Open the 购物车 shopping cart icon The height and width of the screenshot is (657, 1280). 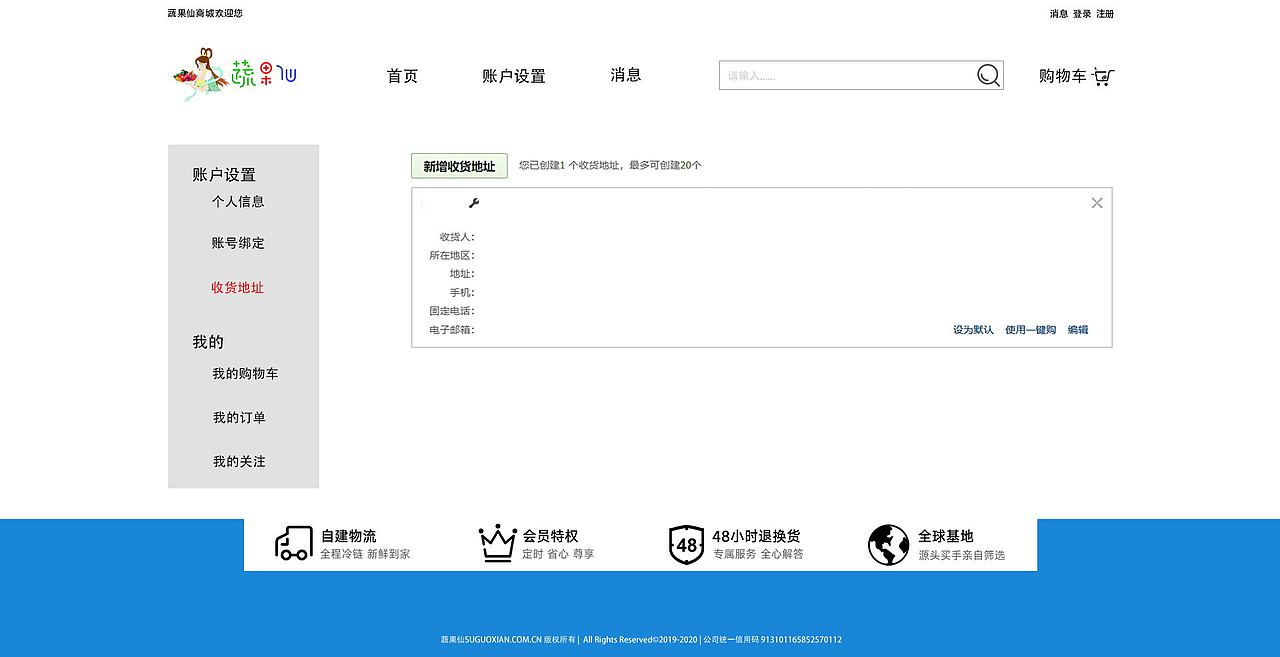point(1102,76)
